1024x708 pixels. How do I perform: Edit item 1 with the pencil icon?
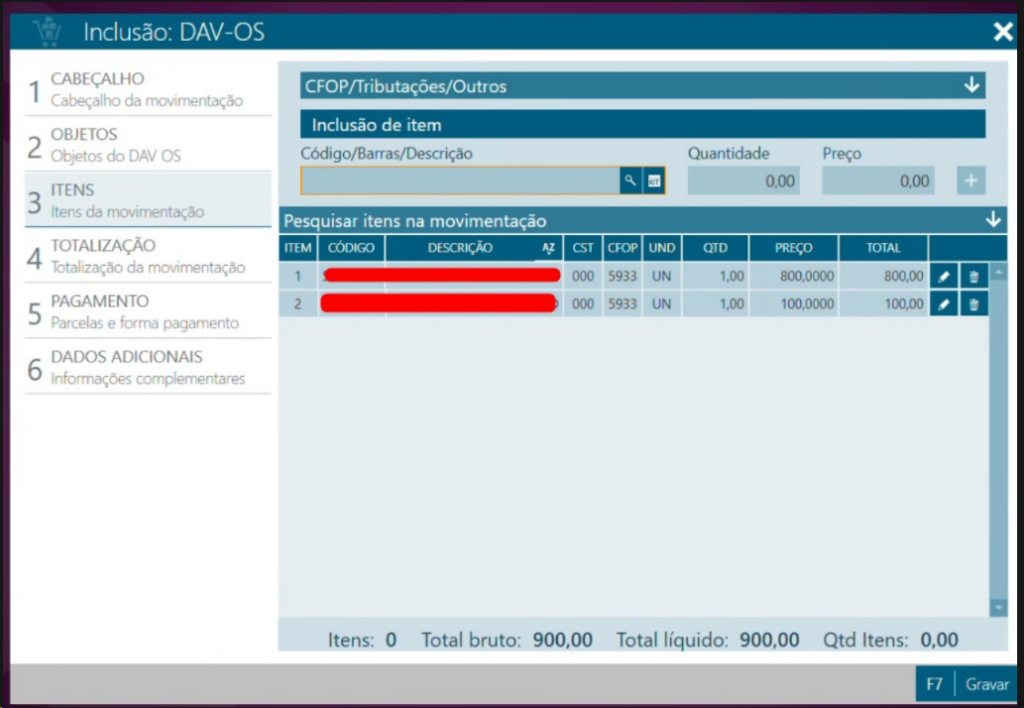(944, 276)
